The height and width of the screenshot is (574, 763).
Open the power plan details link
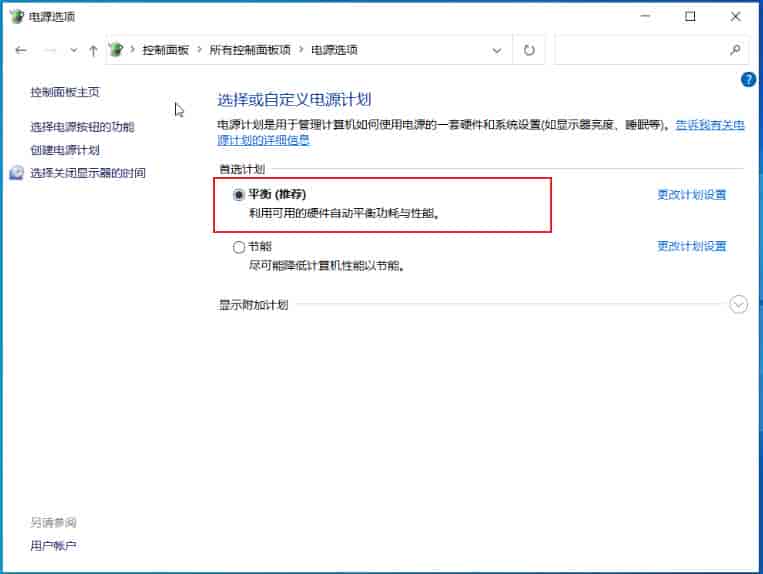click(x=481, y=132)
